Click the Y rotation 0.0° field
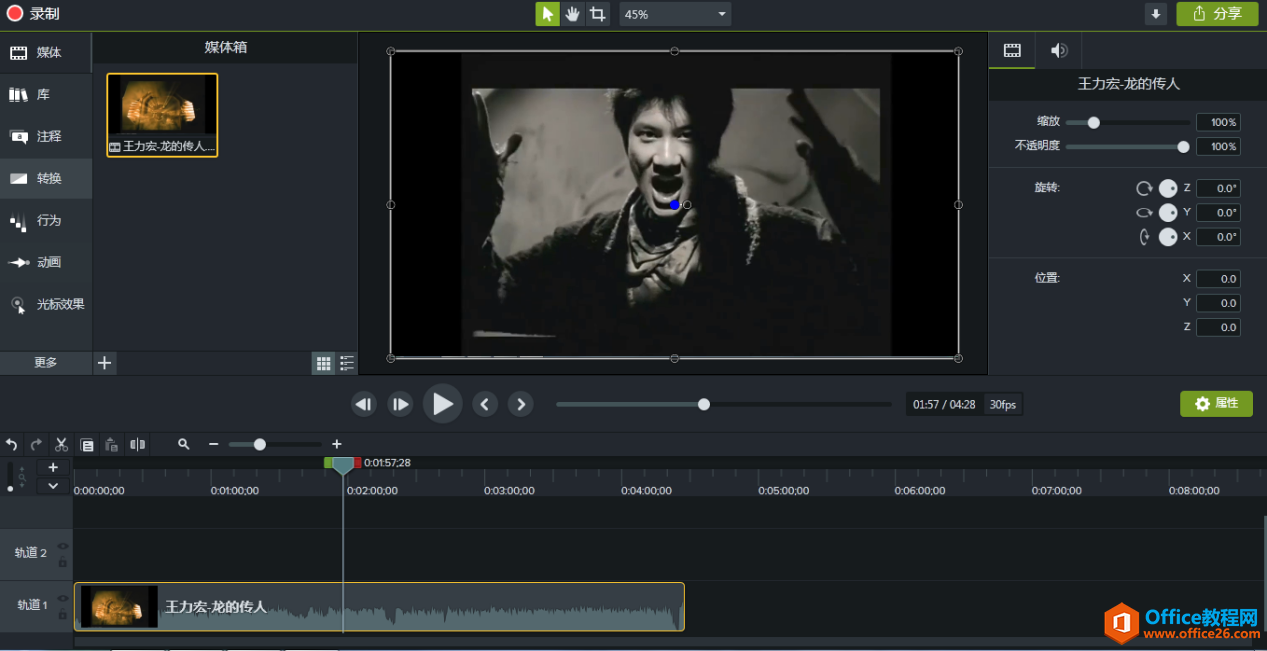 (1218, 213)
